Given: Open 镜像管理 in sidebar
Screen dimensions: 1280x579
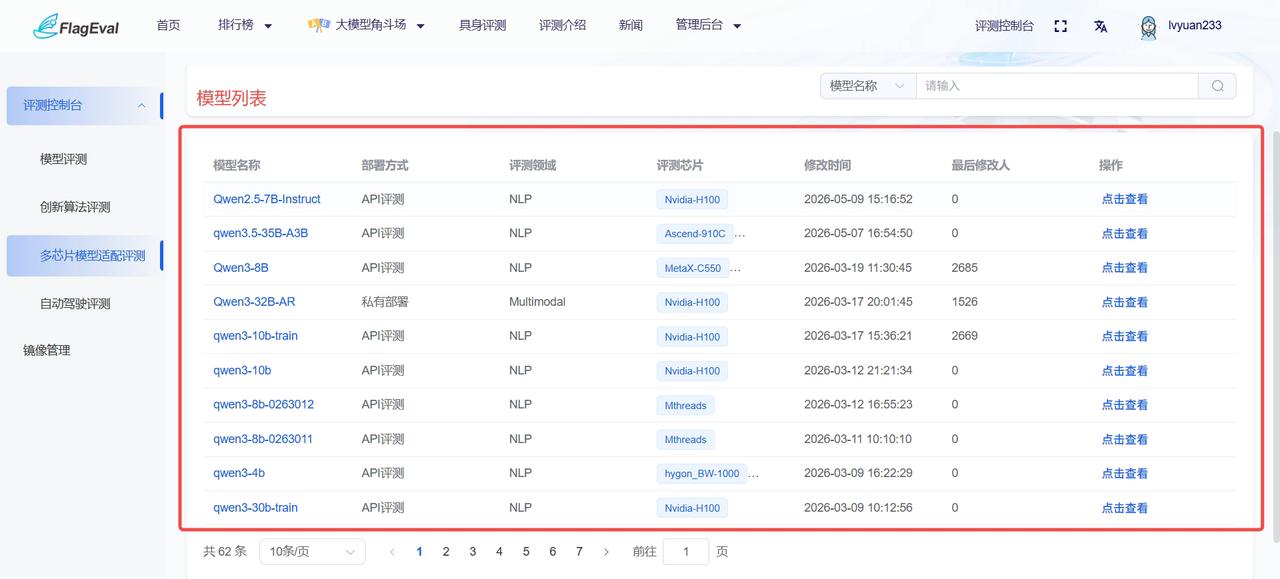Looking at the screenshot, I should pyautogui.click(x=47, y=350).
